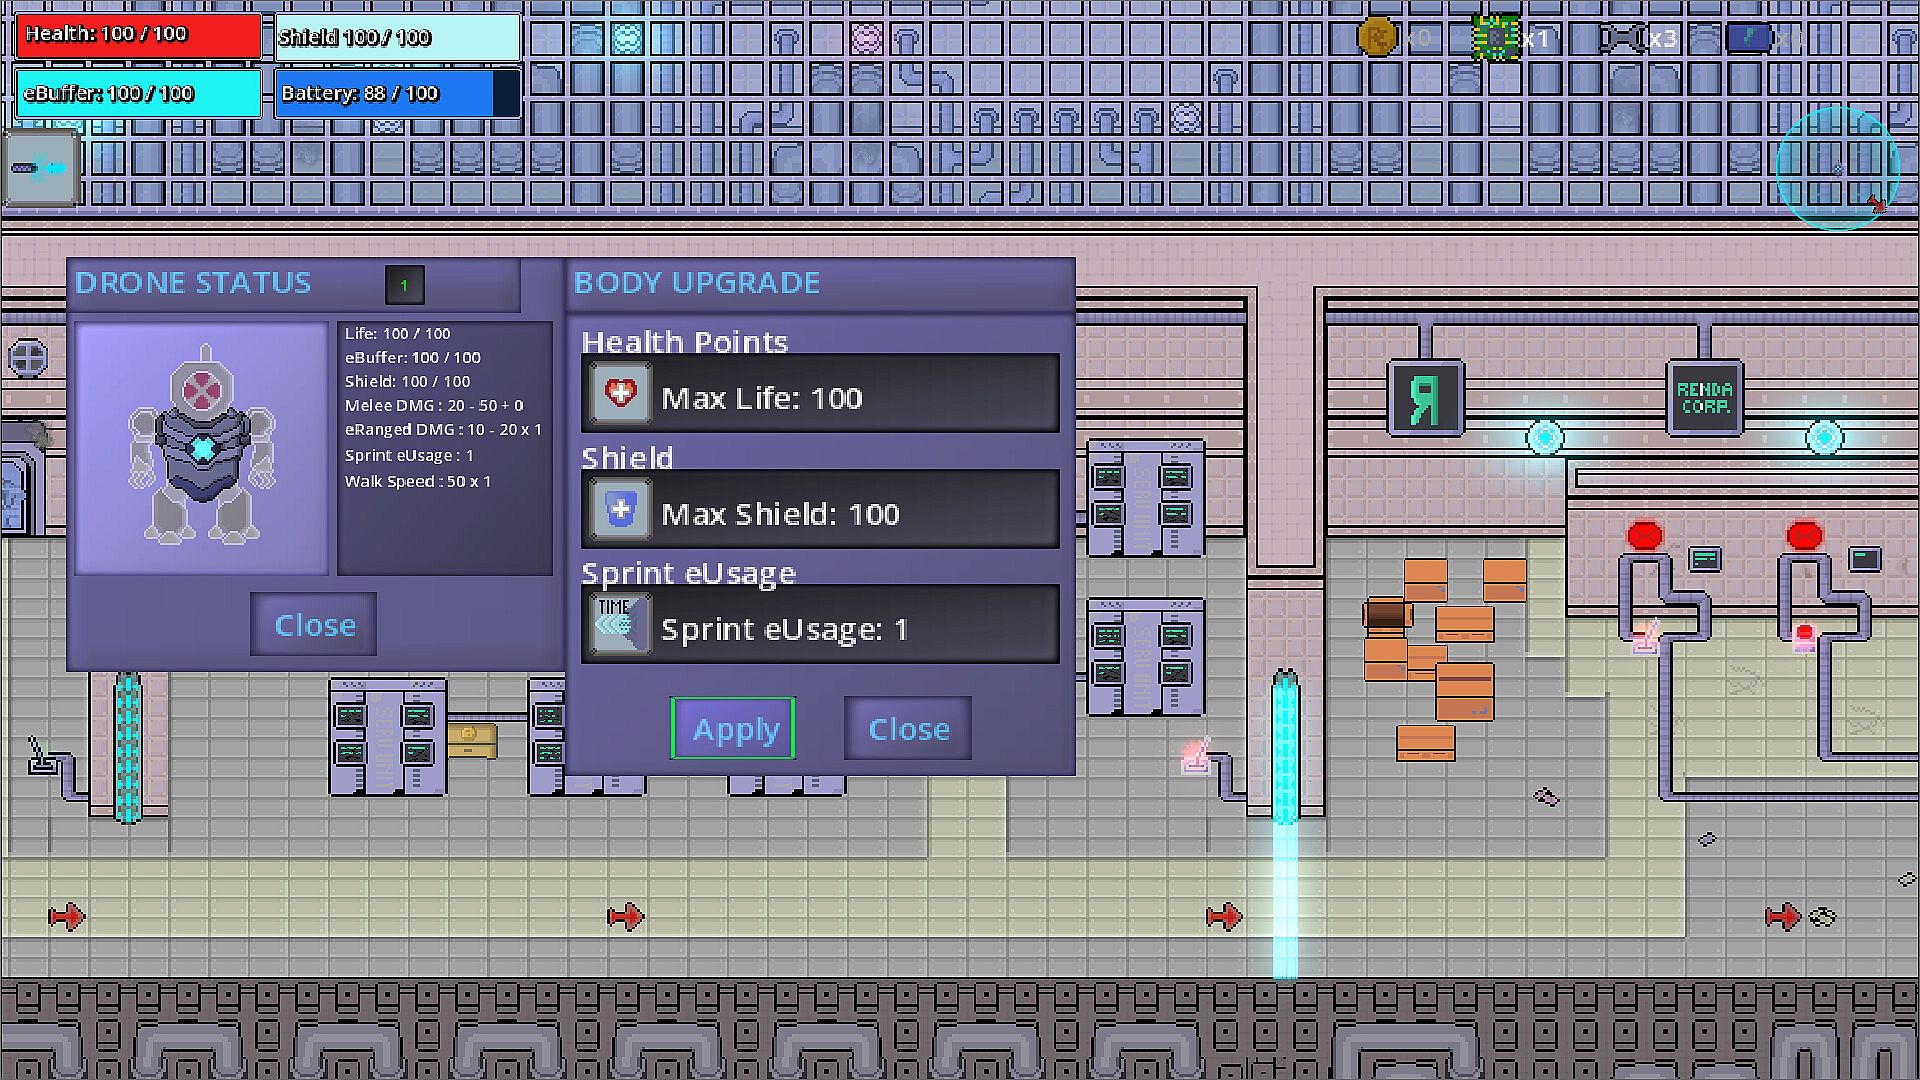Viewport: 1920px width, 1080px height.
Task: Apply the body upgrade
Action: (733, 729)
